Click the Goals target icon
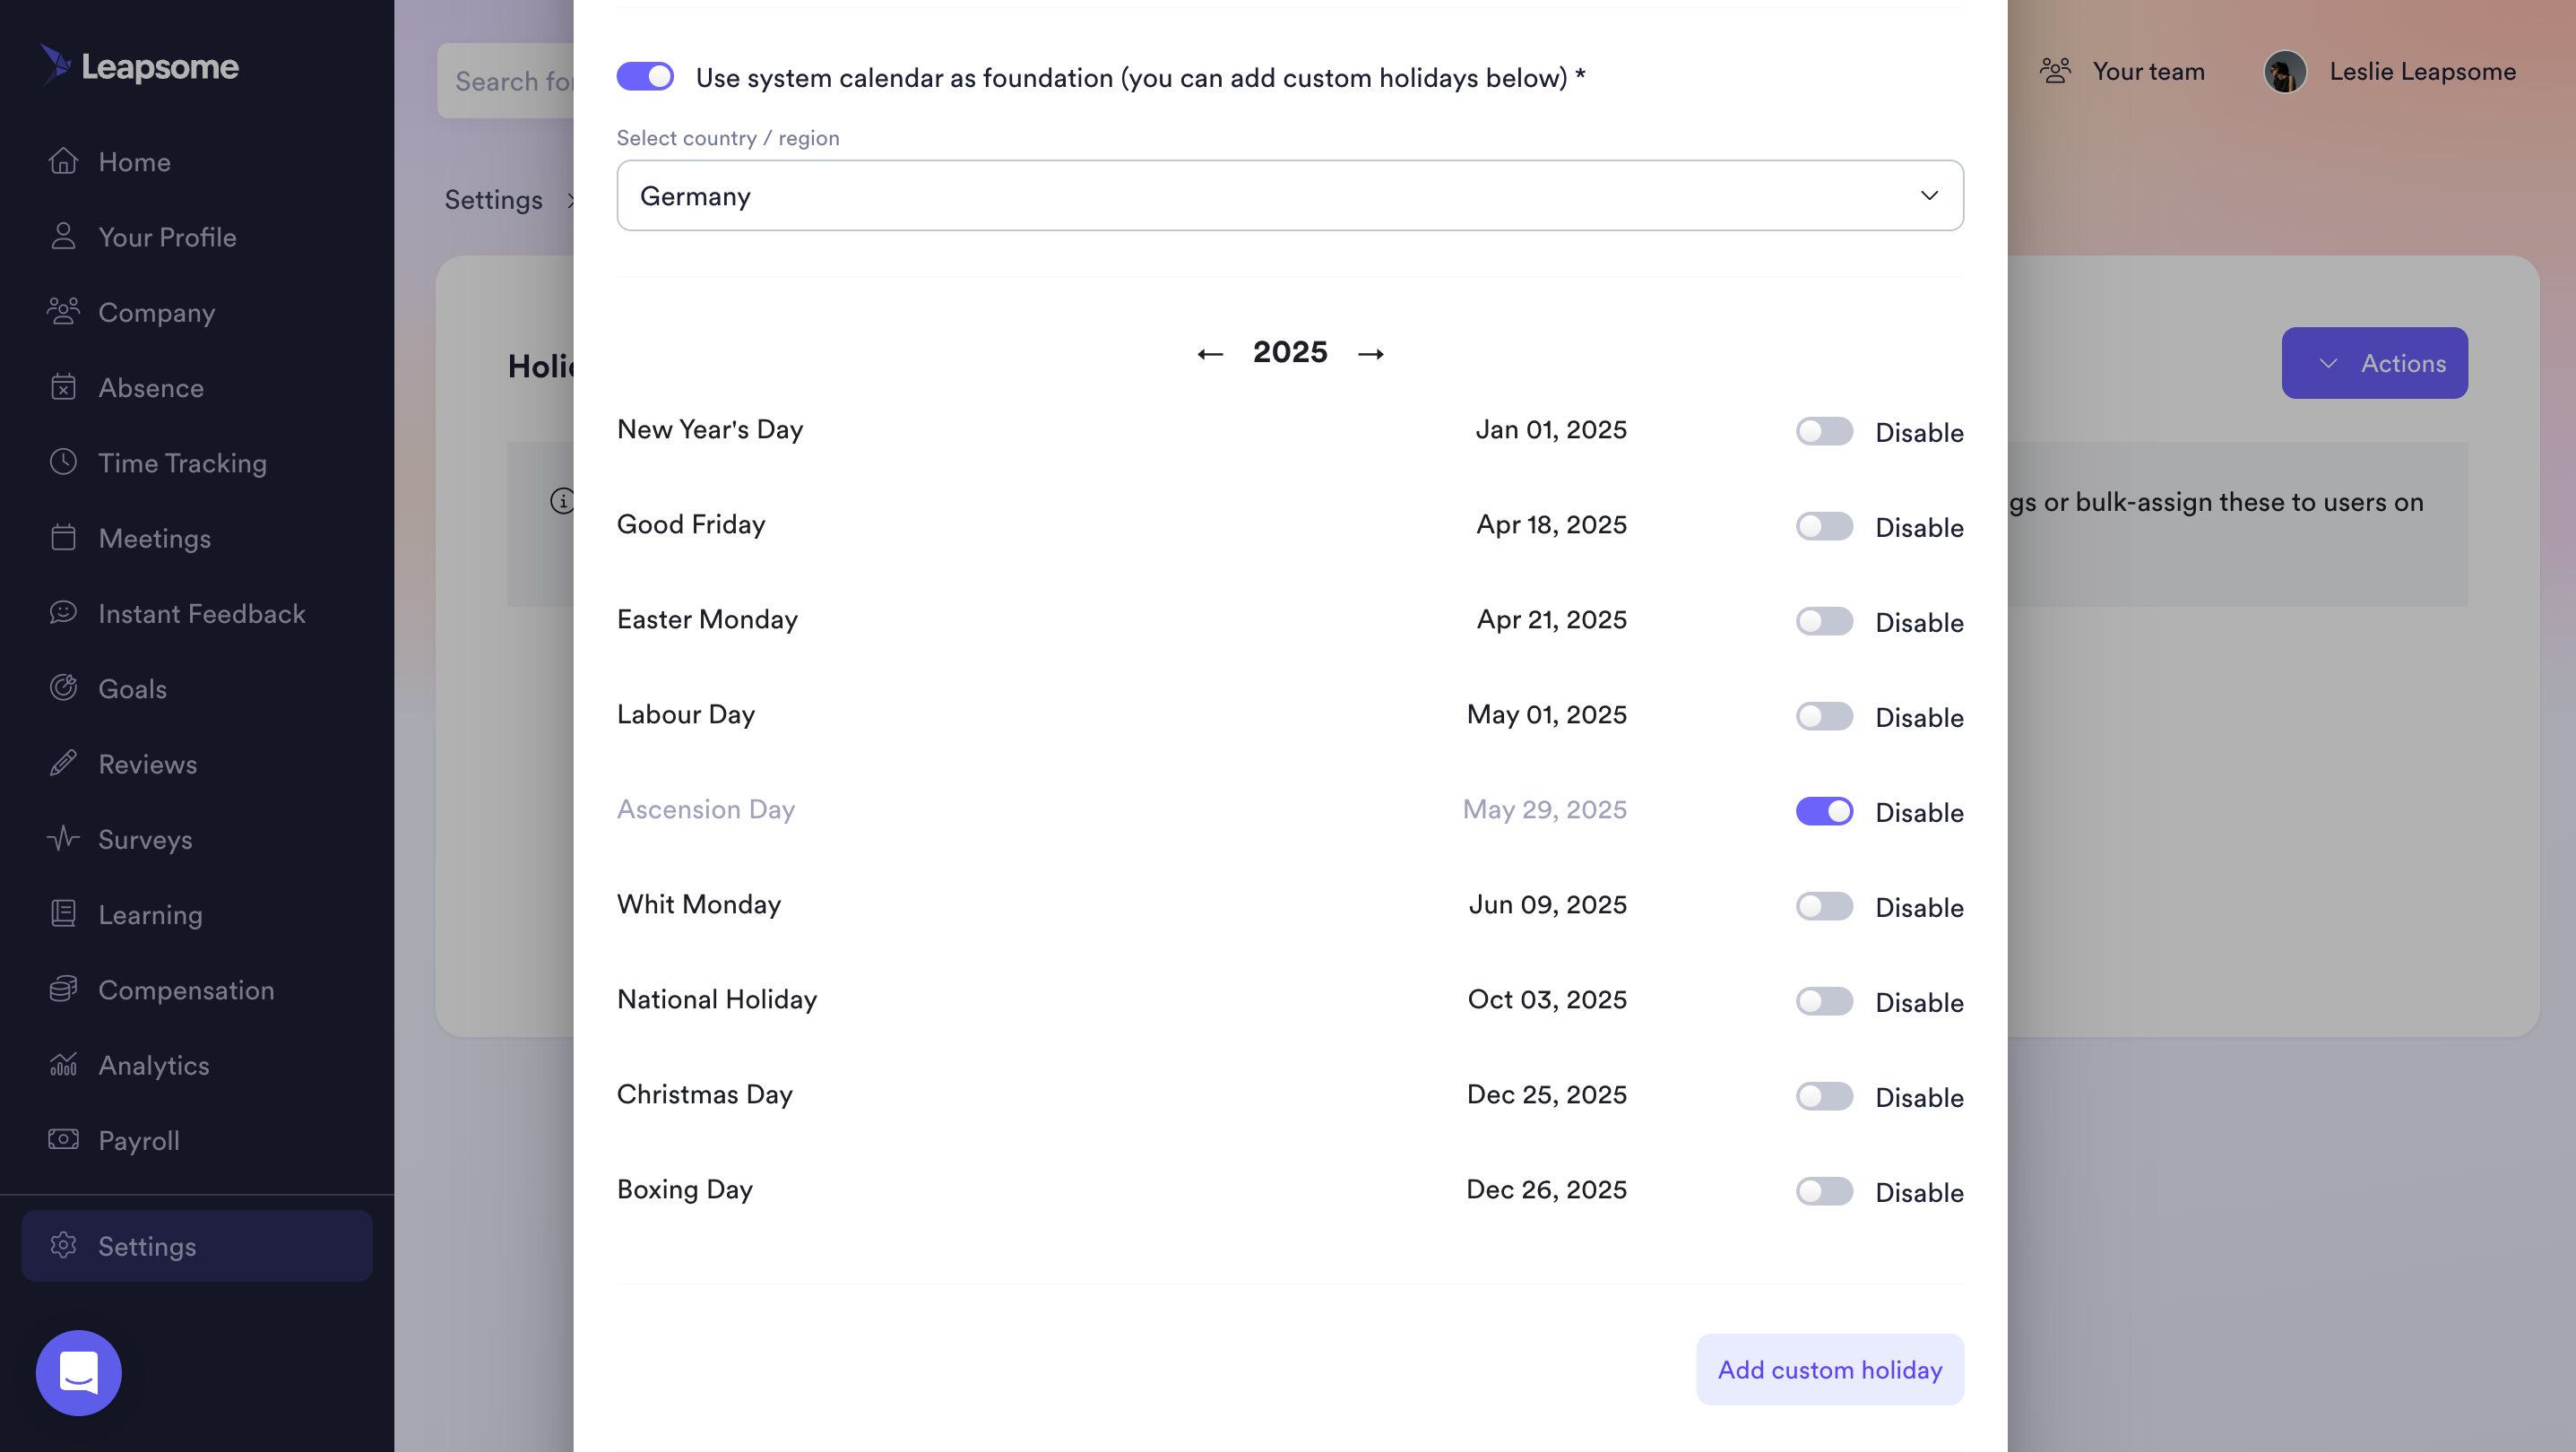The height and width of the screenshot is (1452, 2576). tap(63, 688)
